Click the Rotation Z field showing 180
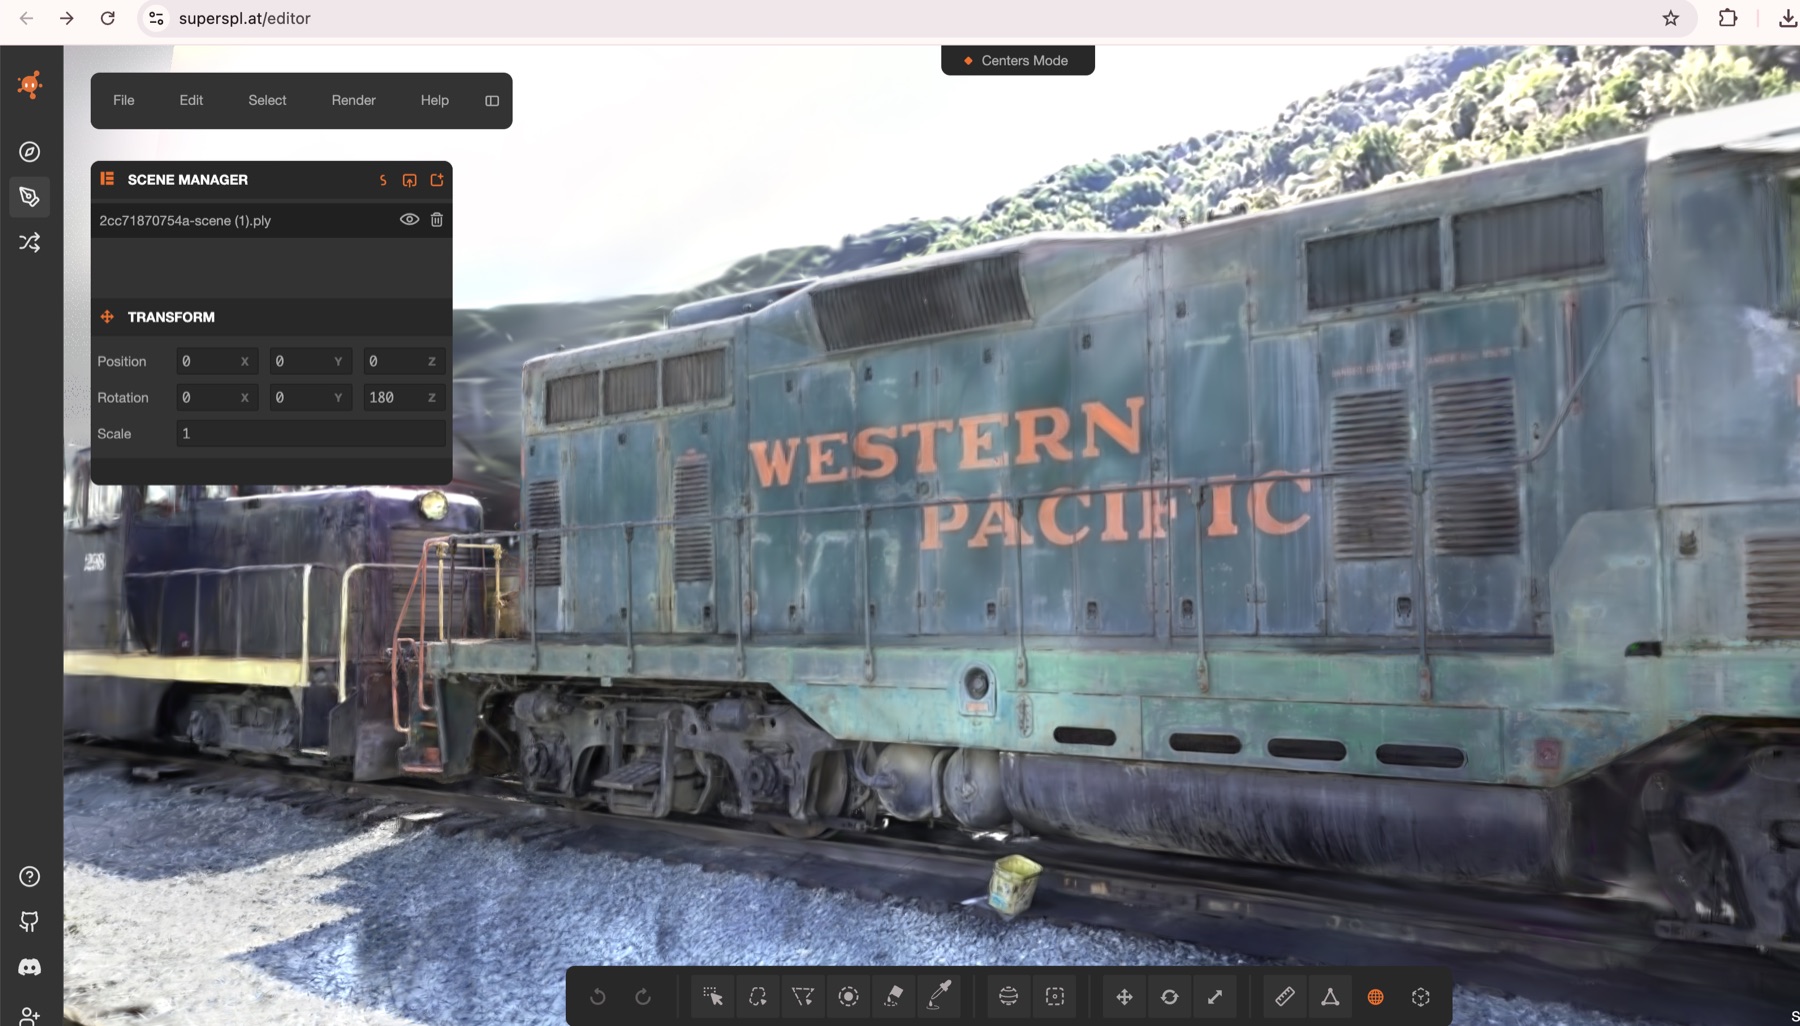The height and width of the screenshot is (1026, 1800). [404, 397]
